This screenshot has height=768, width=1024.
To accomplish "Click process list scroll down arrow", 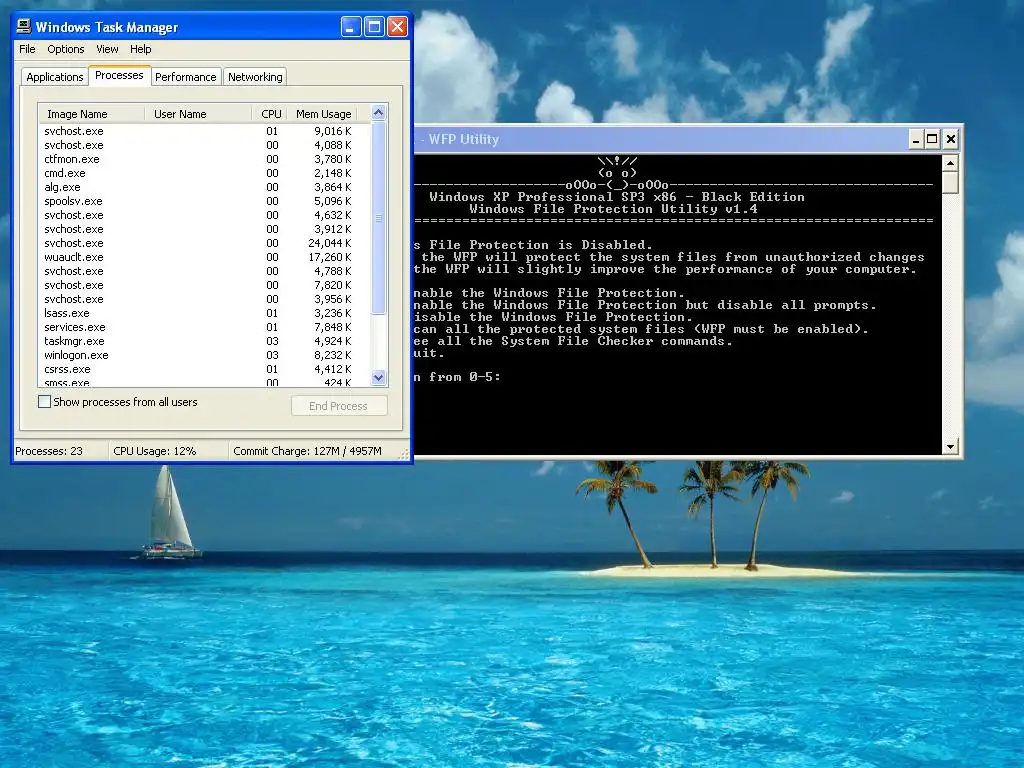I will click(378, 377).
